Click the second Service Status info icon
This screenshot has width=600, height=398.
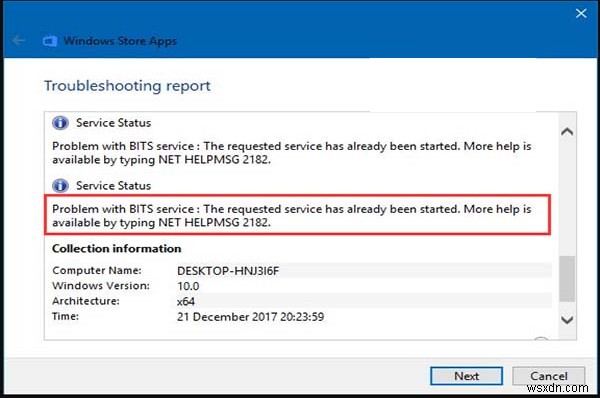(x=60, y=186)
